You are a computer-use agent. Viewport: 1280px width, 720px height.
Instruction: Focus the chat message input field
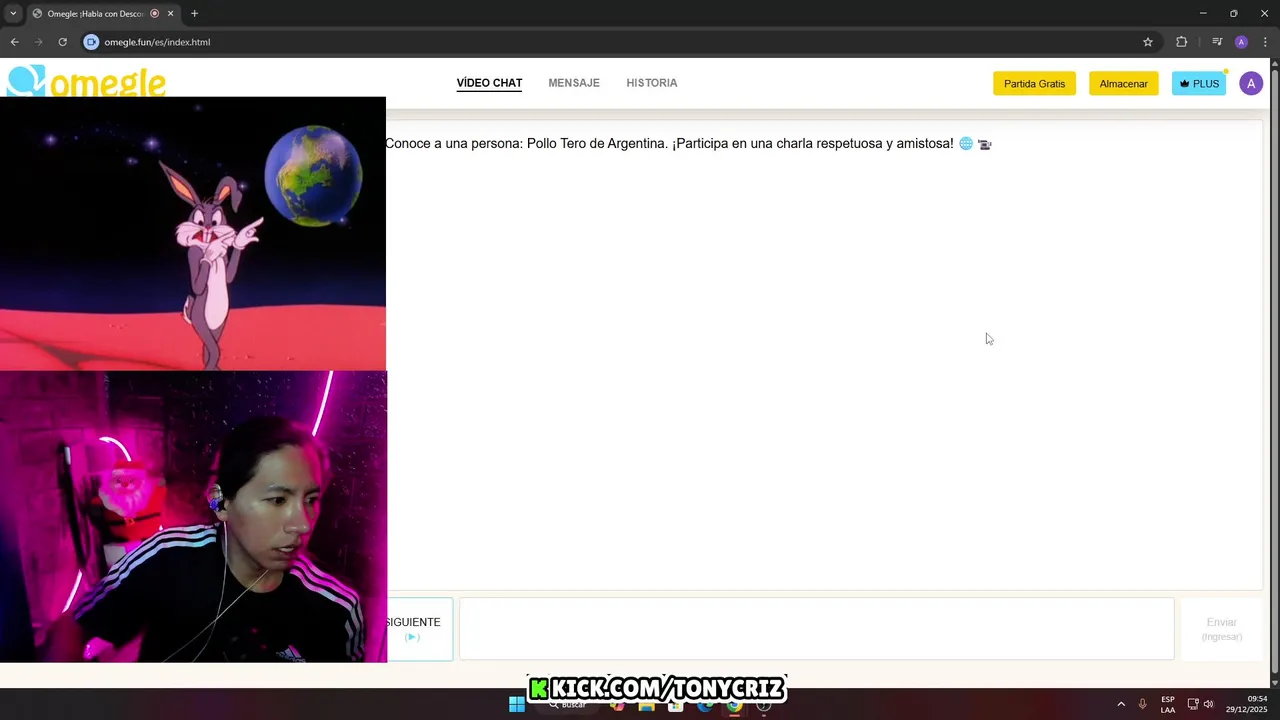pos(816,629)
